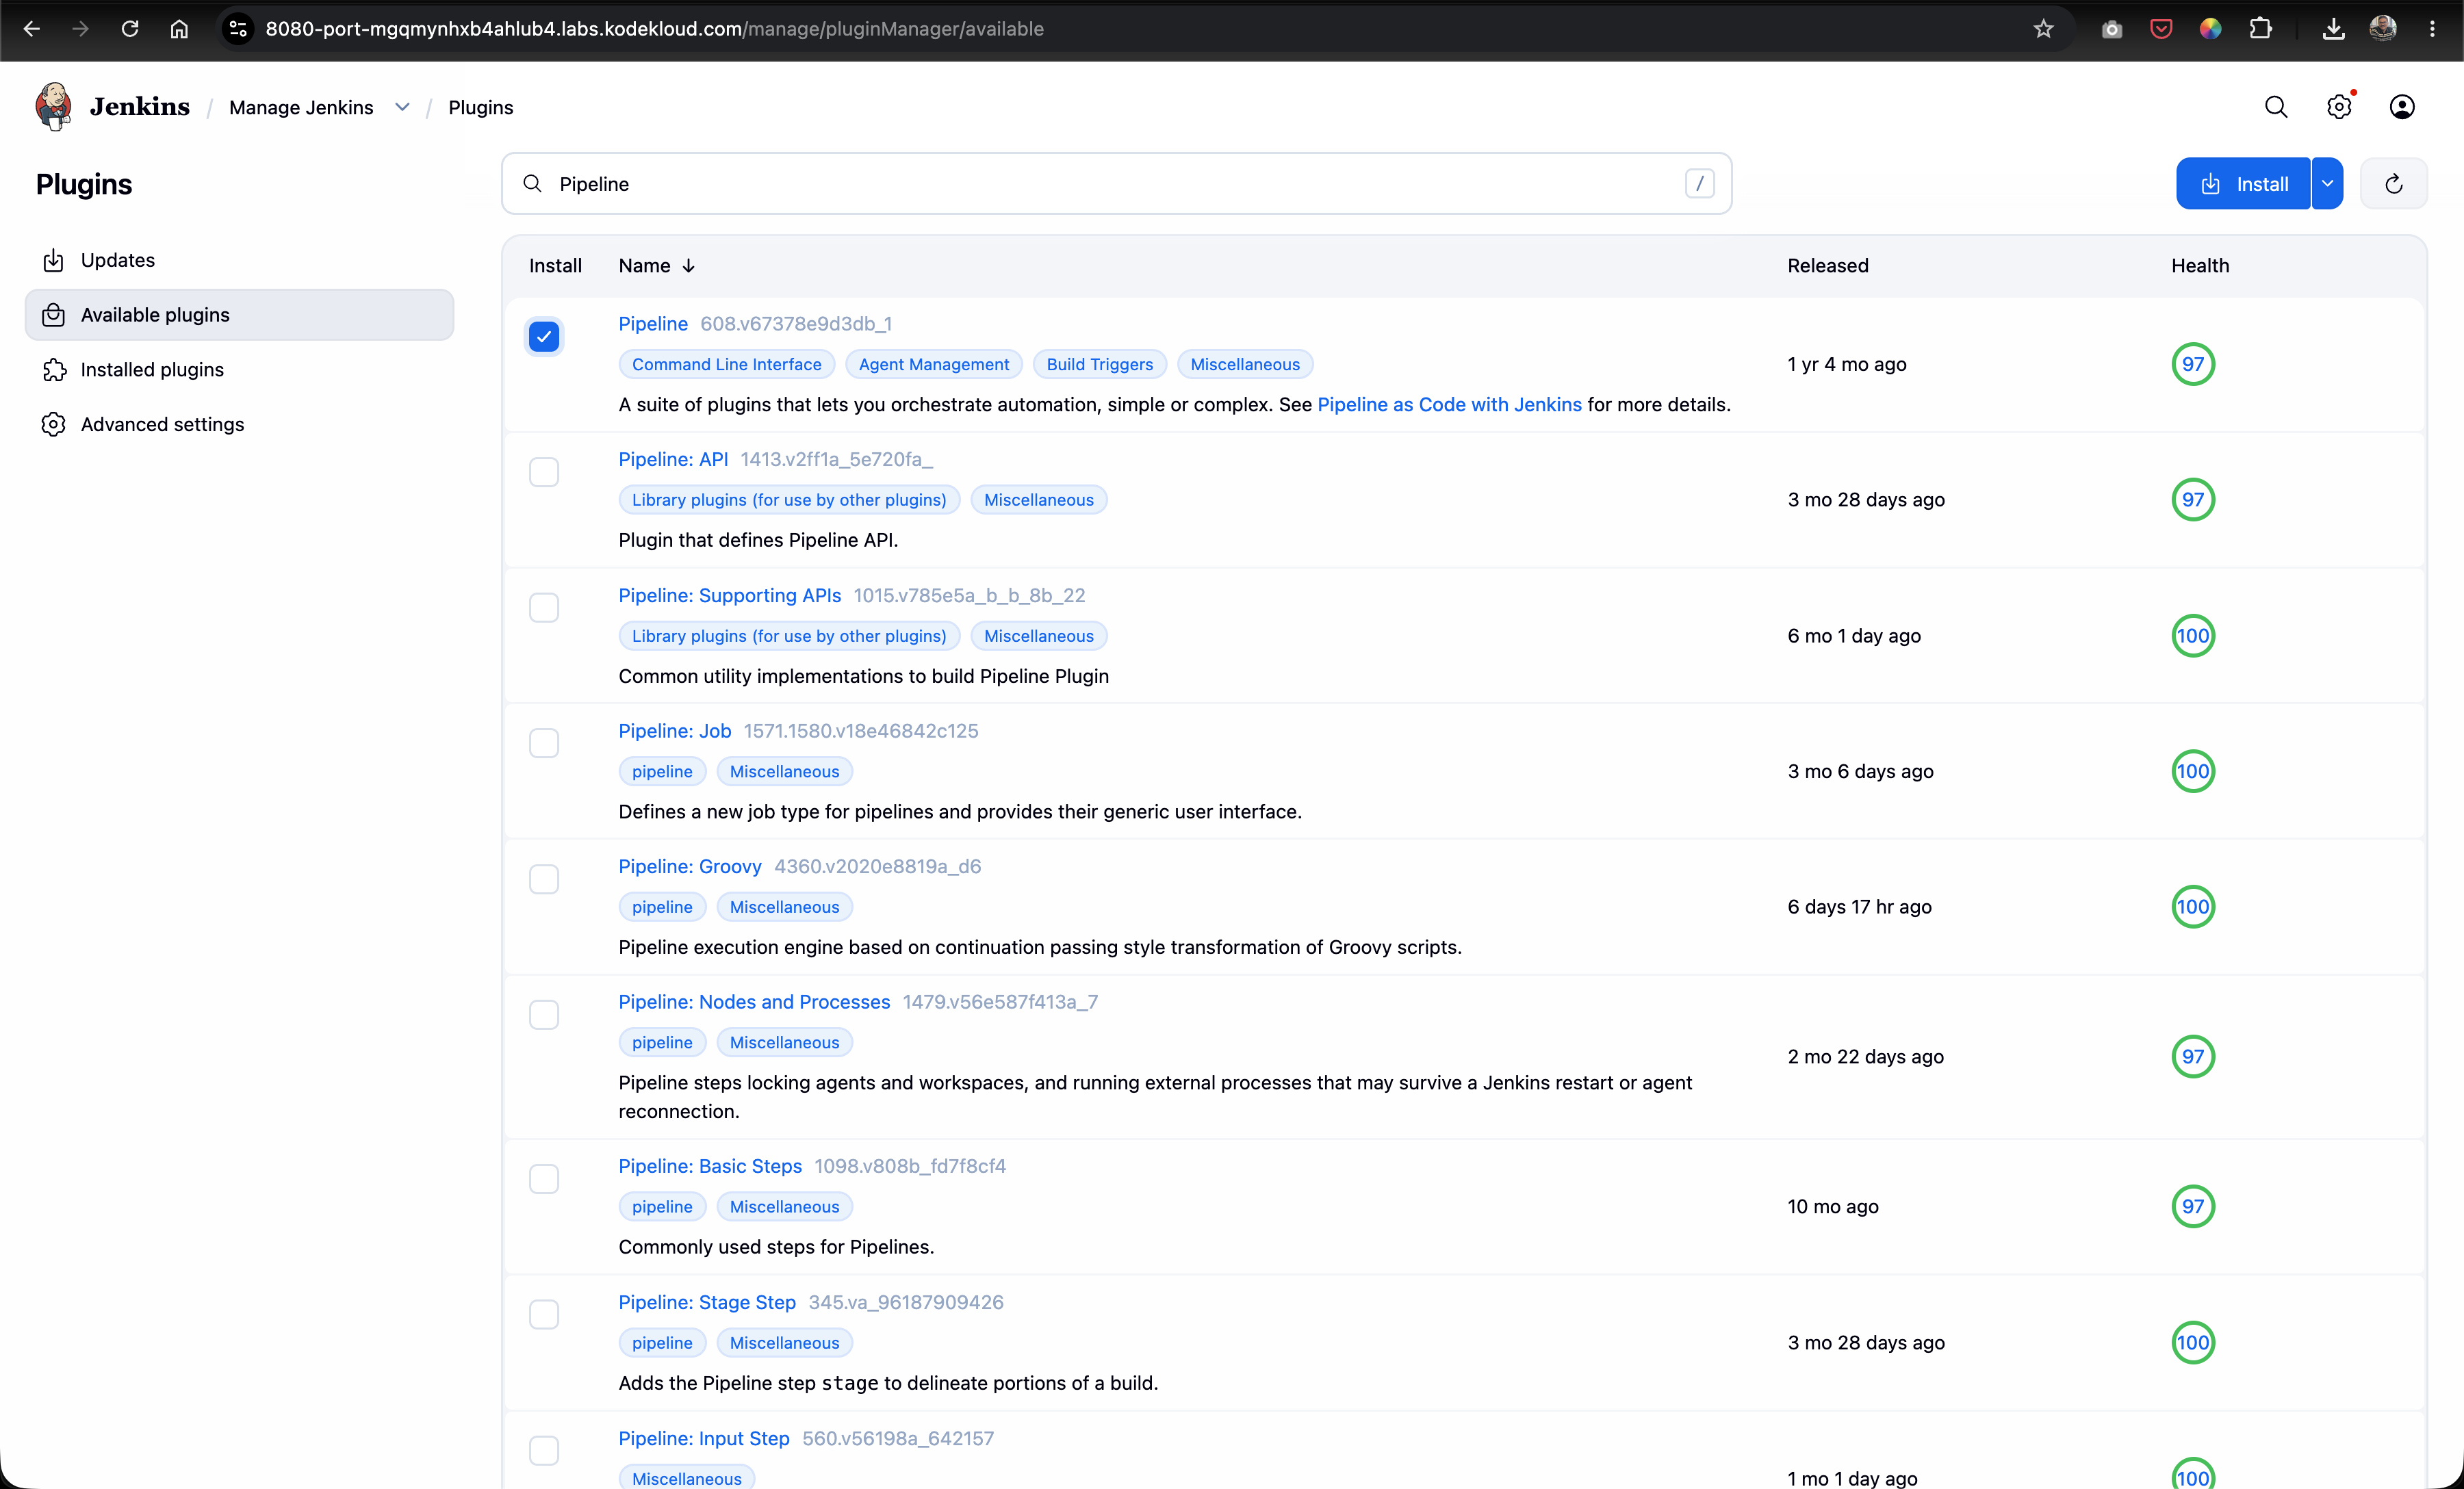Open the Pipeline plugin link
Image resolution: width=2464 pixels, height=1489 pixels.
(x=653, y=323)
